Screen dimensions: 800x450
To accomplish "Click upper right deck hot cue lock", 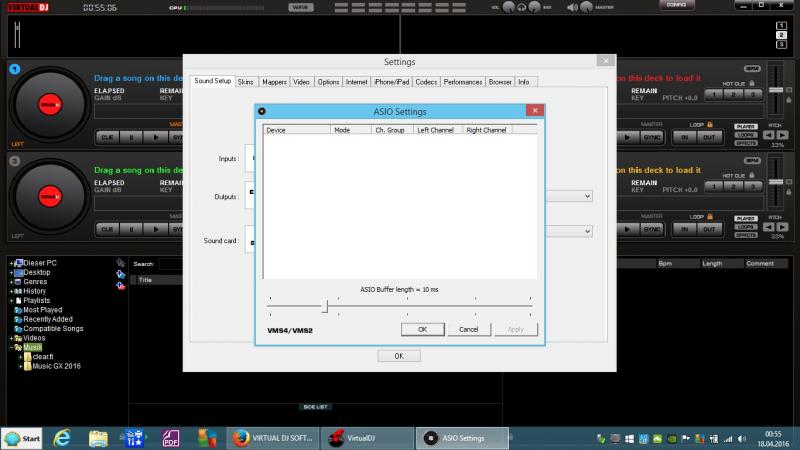I will pos(752,83).
